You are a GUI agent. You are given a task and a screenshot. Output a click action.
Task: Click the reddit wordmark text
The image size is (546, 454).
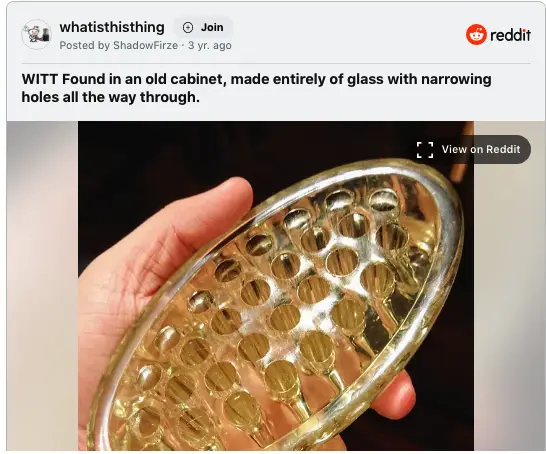click(x=510, y=35)
